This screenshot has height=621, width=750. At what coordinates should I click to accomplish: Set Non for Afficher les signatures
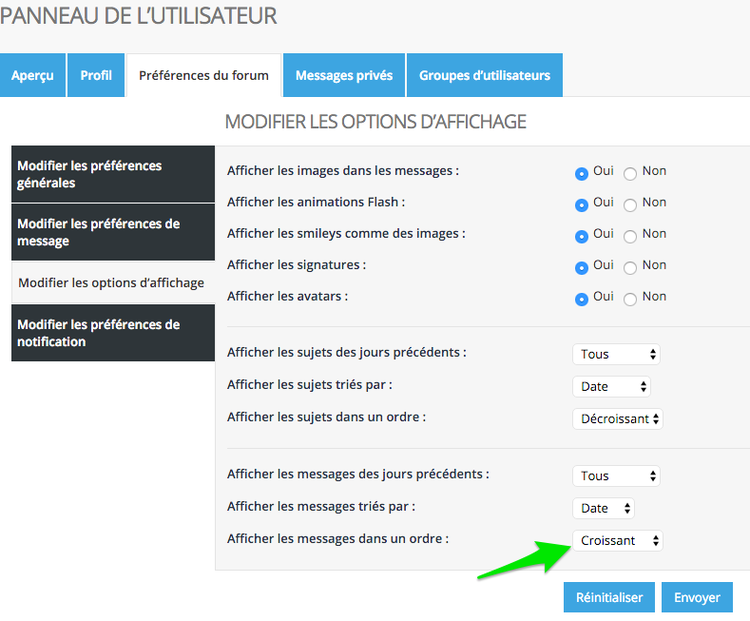(630, 268)
